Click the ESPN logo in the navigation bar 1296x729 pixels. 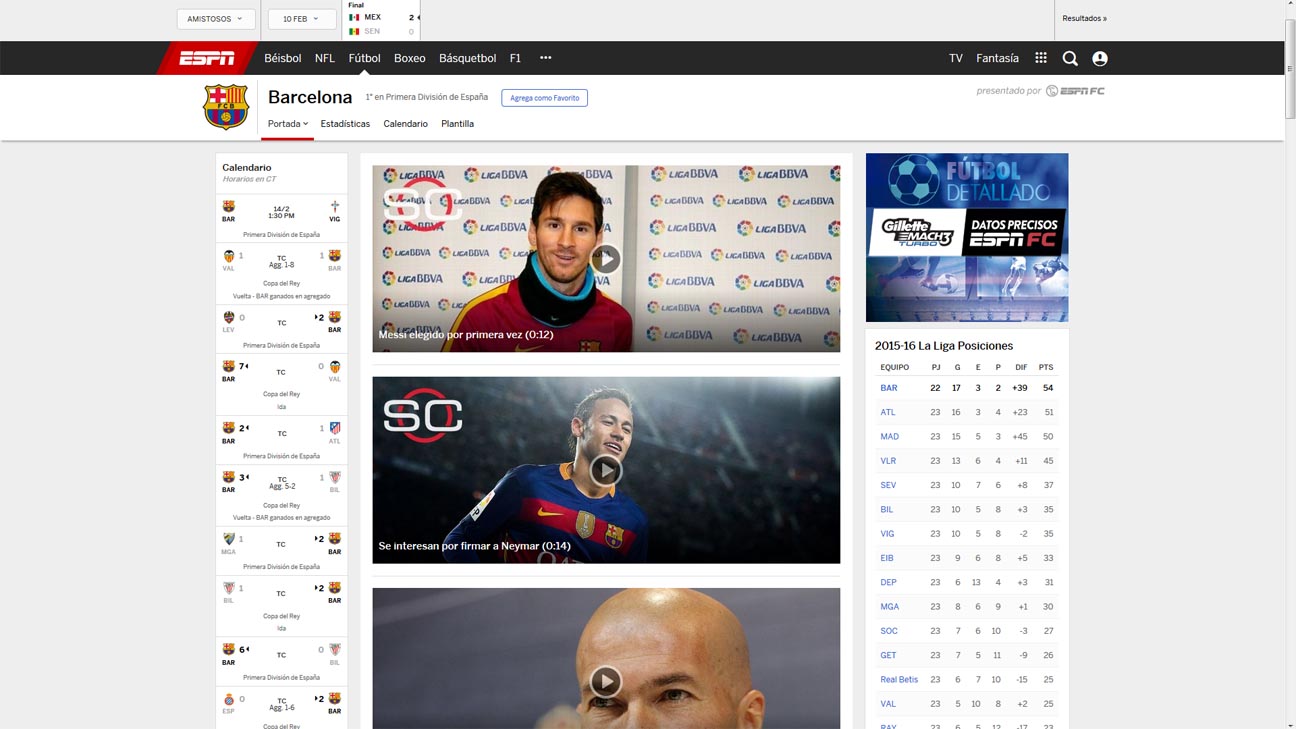[x=206, y=58]
